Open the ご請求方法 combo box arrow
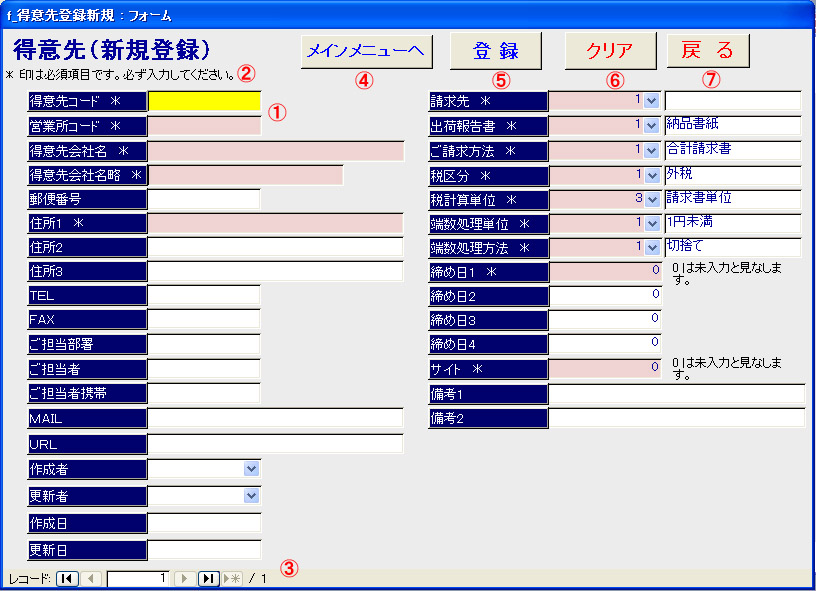This screenshot has width=816, height=591. click(x=651, y=150)
